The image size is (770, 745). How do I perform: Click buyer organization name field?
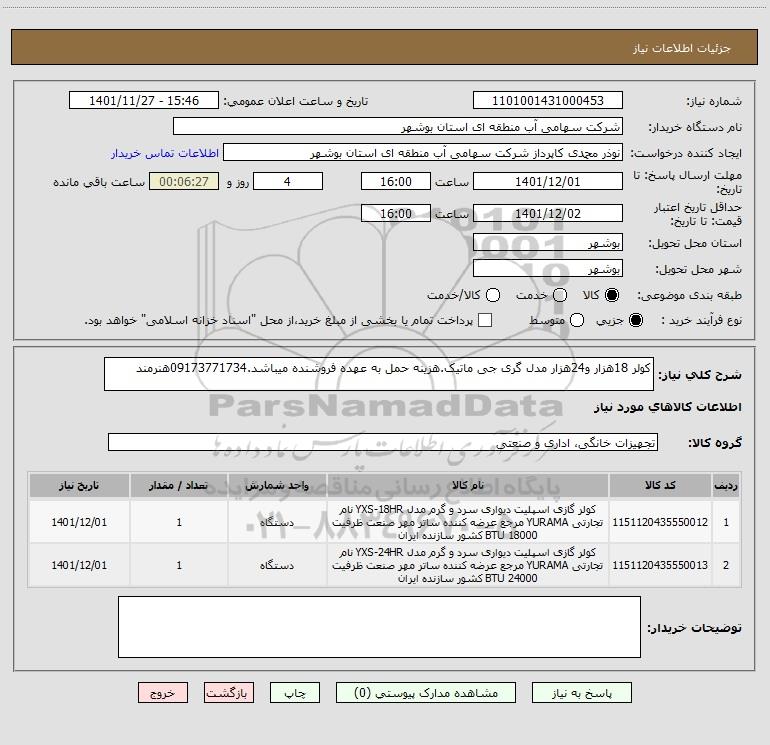click(398, 127)
